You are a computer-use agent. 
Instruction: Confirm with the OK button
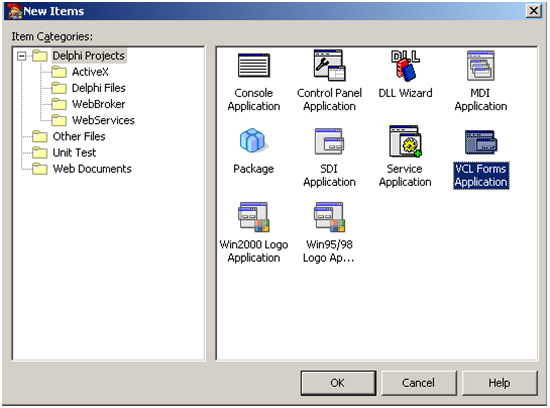coord(338,383)
